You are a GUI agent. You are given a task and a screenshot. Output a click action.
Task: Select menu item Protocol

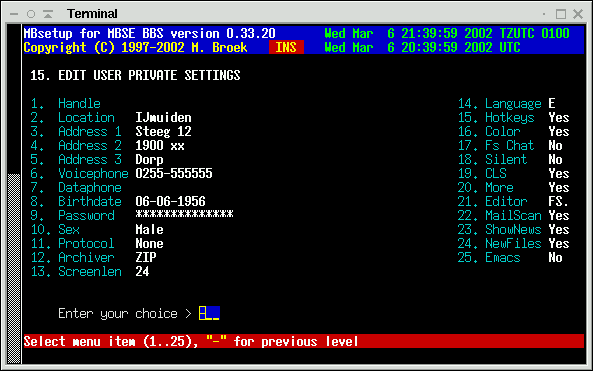(x=73, y=243)
